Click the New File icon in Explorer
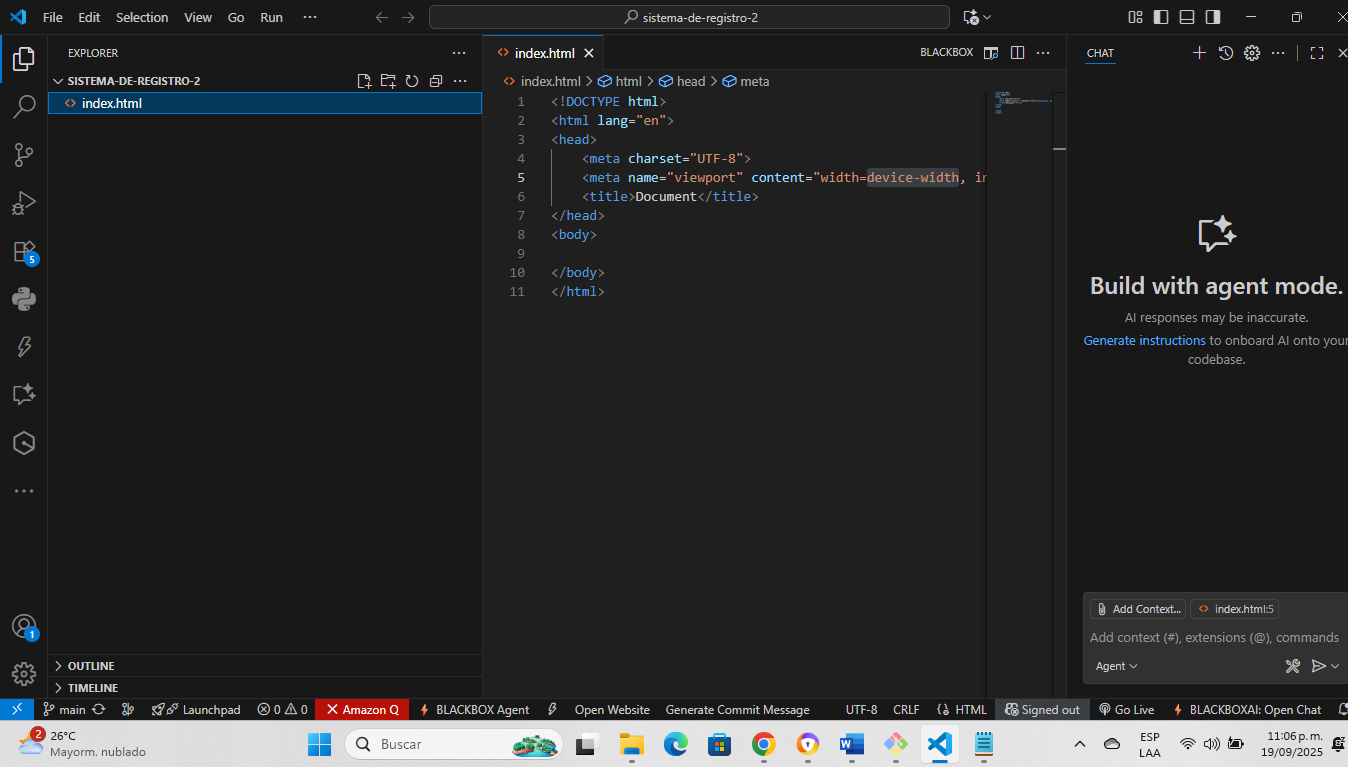 pyautogui.click(x=364, y=81)
